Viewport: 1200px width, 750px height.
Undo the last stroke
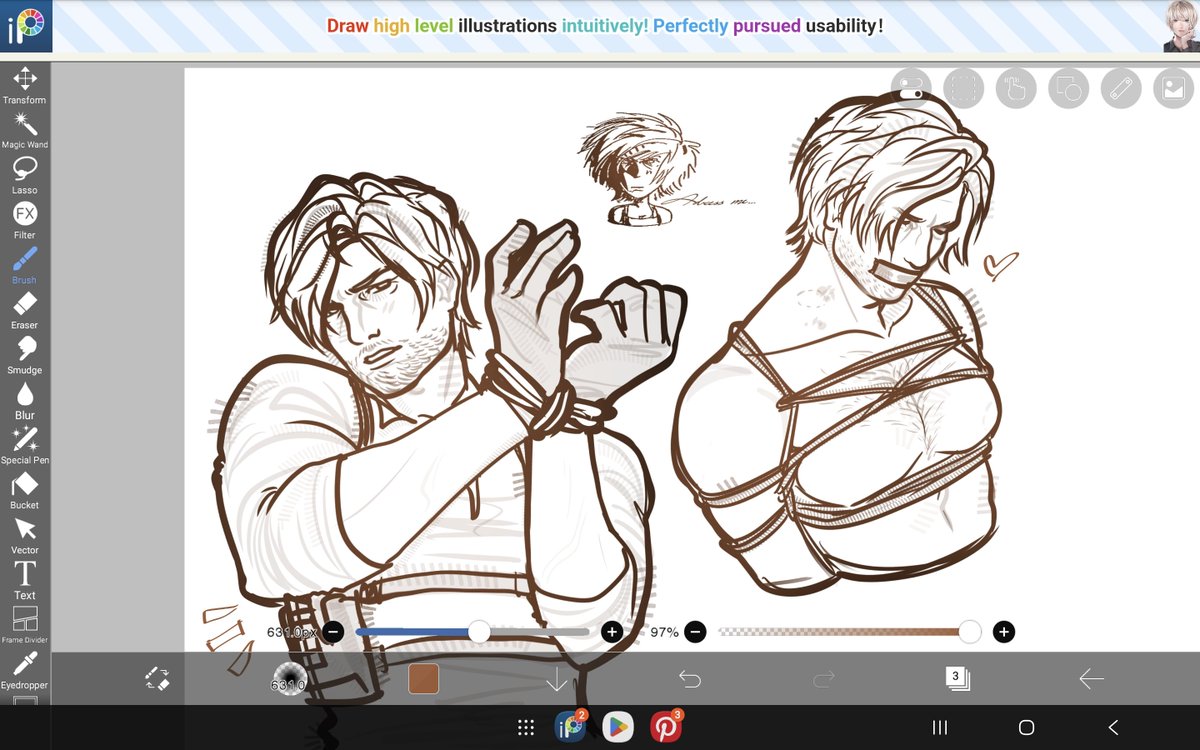[690, 679]
